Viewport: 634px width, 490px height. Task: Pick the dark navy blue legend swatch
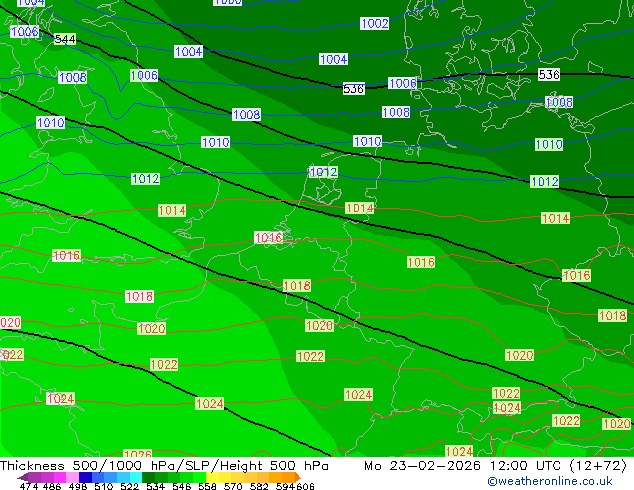point(85,477)
